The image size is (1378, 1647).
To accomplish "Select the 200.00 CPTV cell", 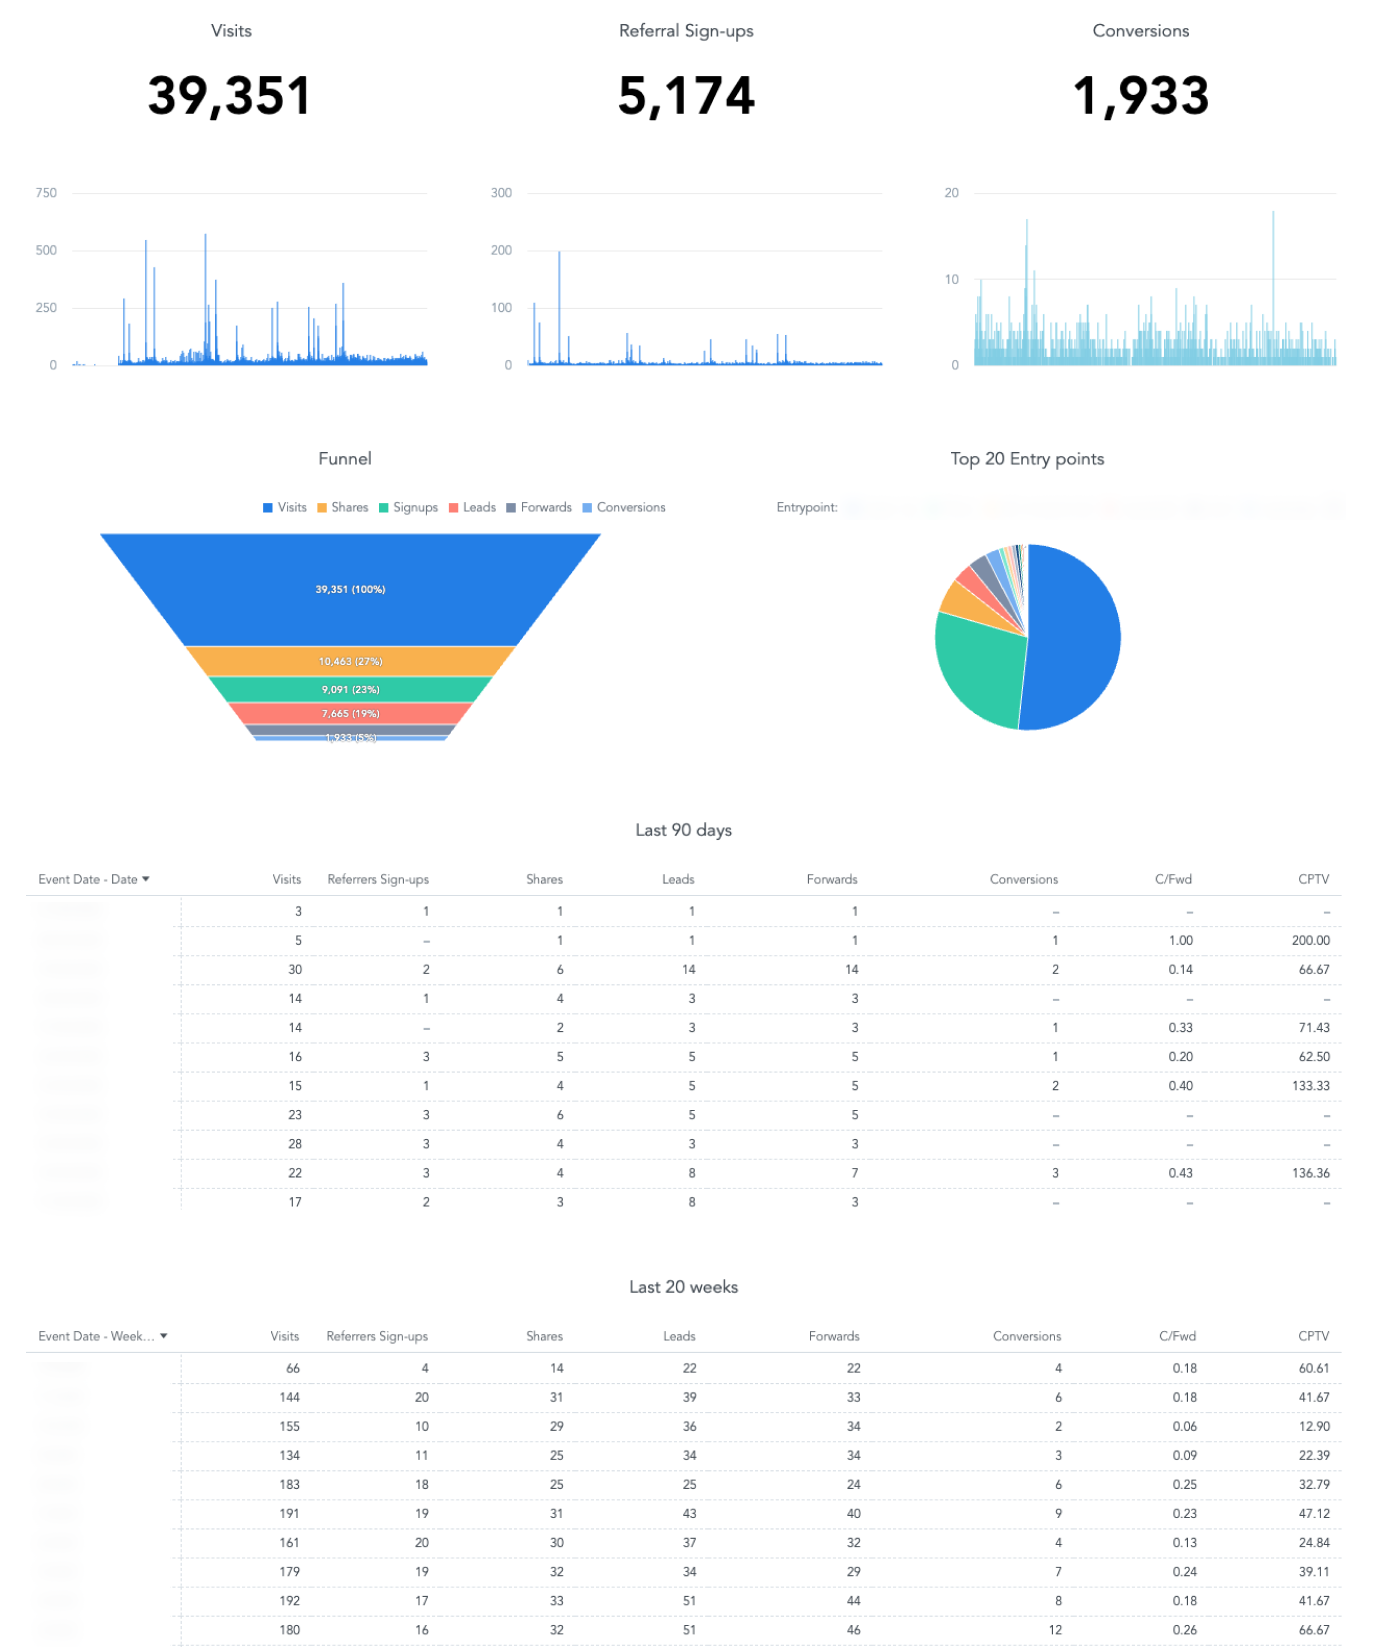I will point(1311,941).
